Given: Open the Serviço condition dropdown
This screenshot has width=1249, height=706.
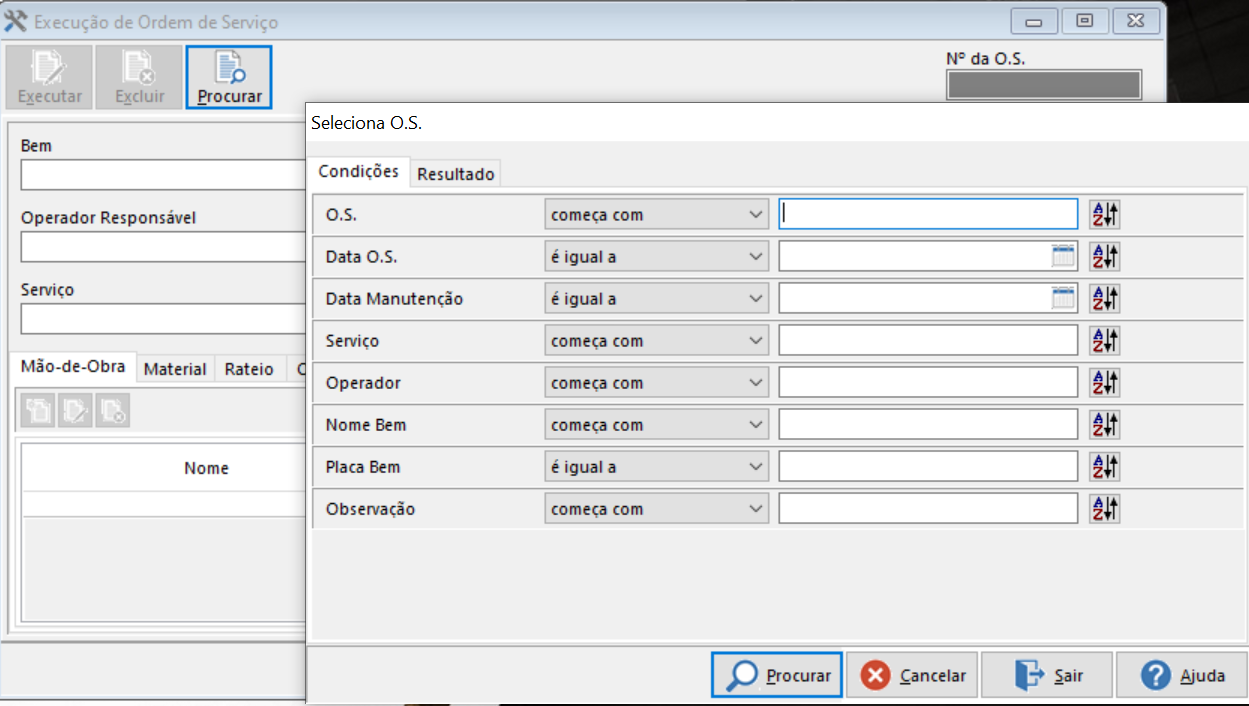Looking at the screenshot, I should click(657, 340).
